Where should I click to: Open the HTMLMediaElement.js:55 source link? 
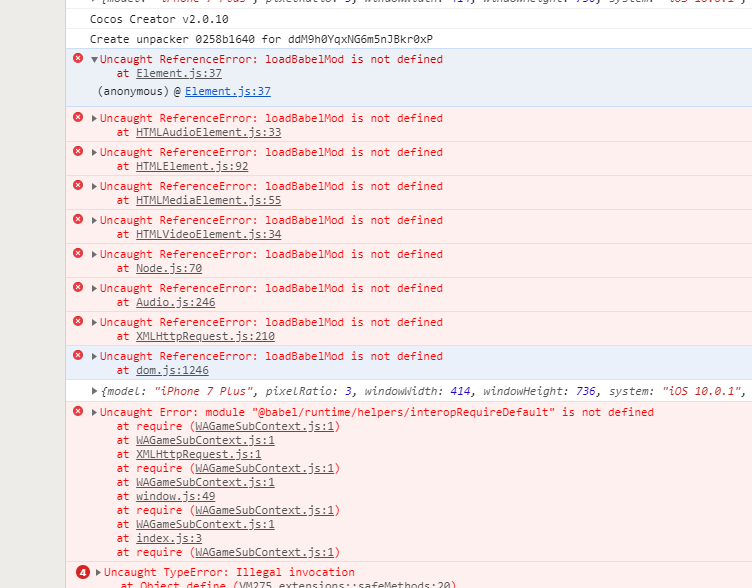(x=209, y=200)
